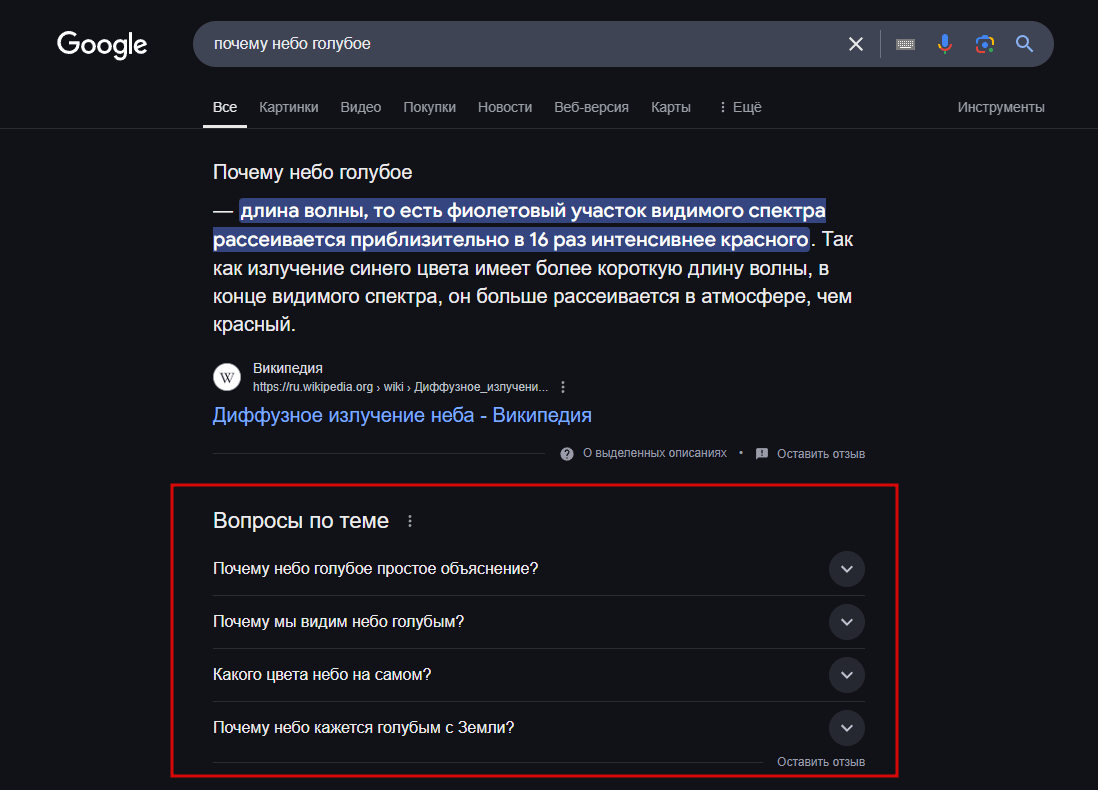Open the Ещё more menu

click(x=740, y=107)
